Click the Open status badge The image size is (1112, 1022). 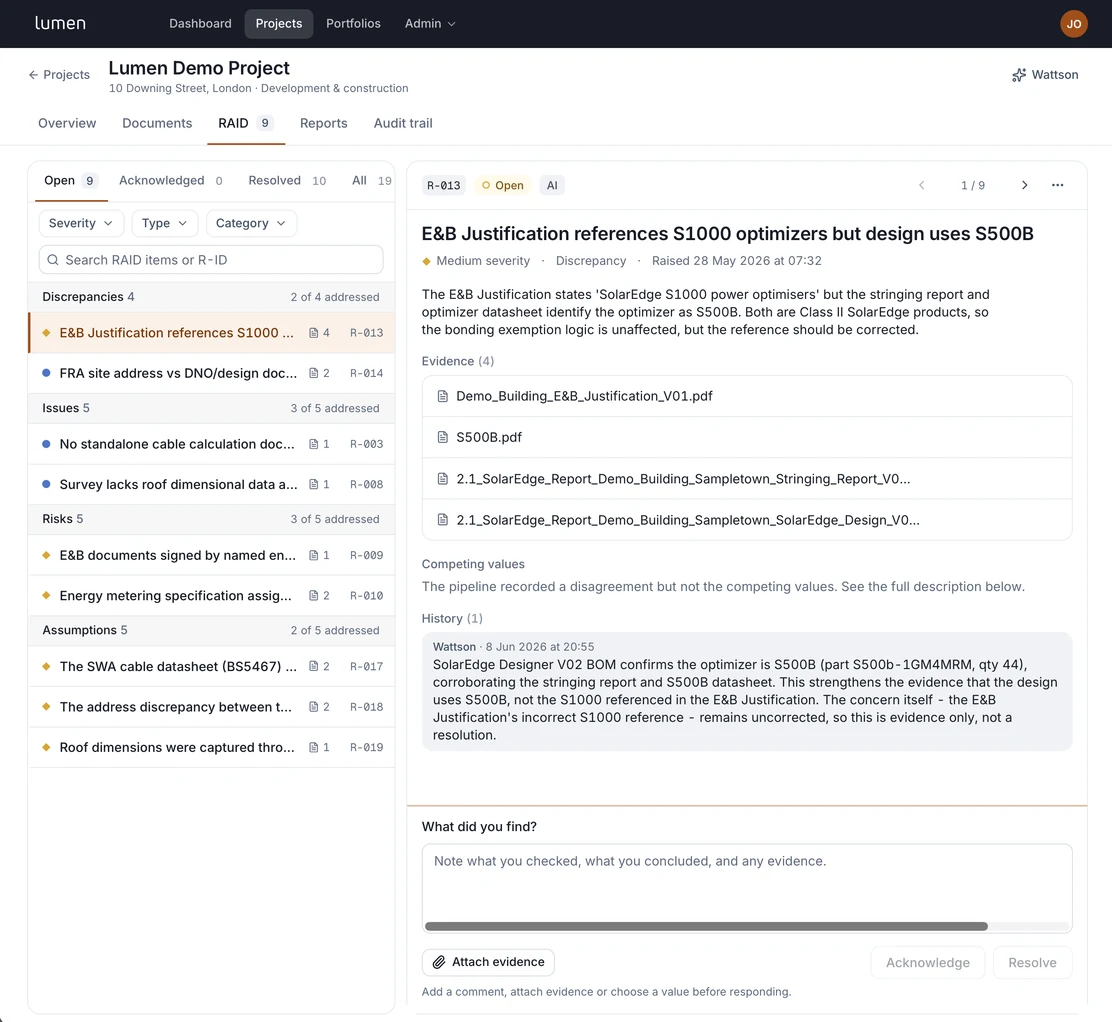pyautogui.click(x=502, y=185)
